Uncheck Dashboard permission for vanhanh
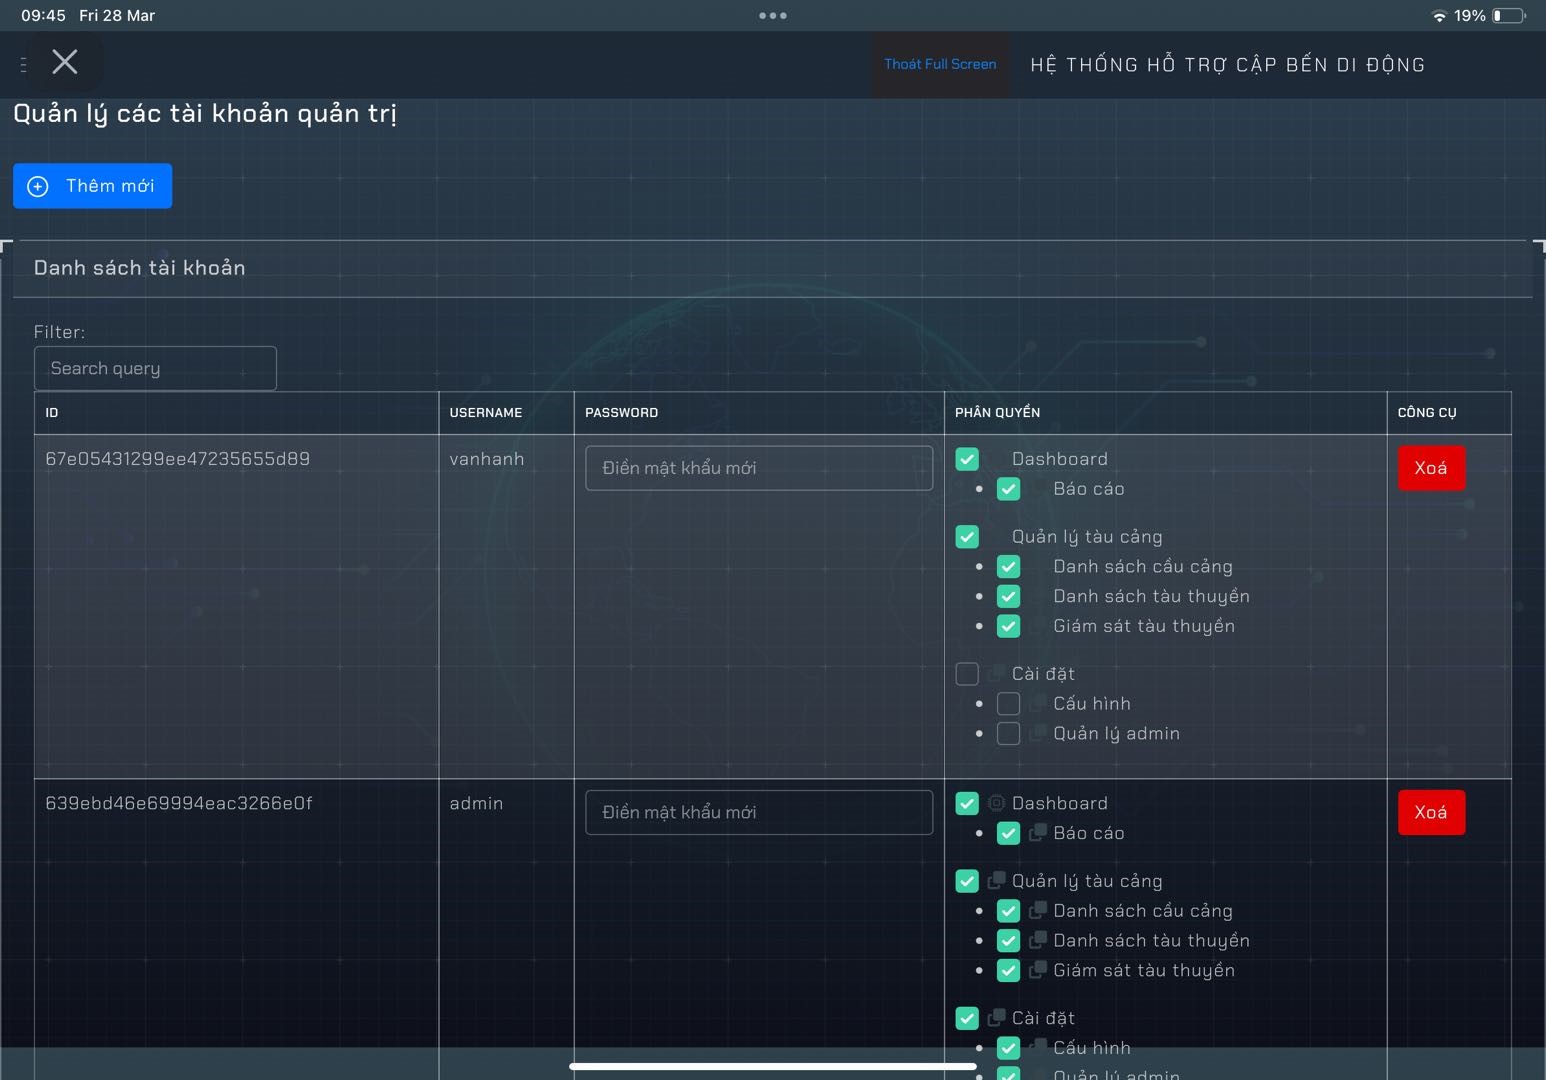This screenshot has height=1080, width=1546. [x=967, y=459]
